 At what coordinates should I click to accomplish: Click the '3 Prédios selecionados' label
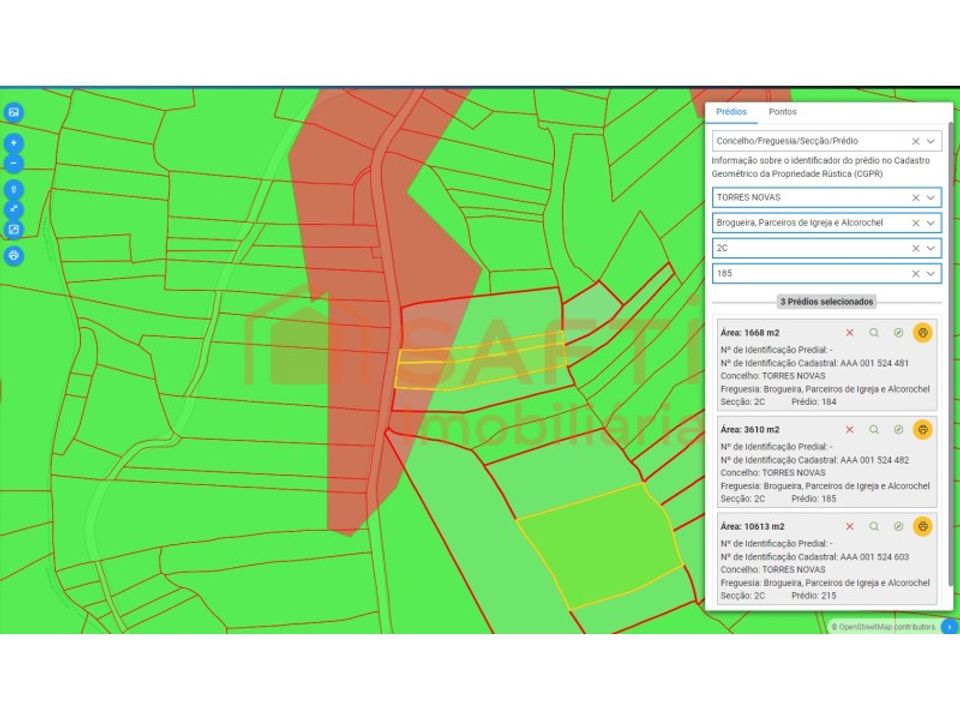point(827,302)
